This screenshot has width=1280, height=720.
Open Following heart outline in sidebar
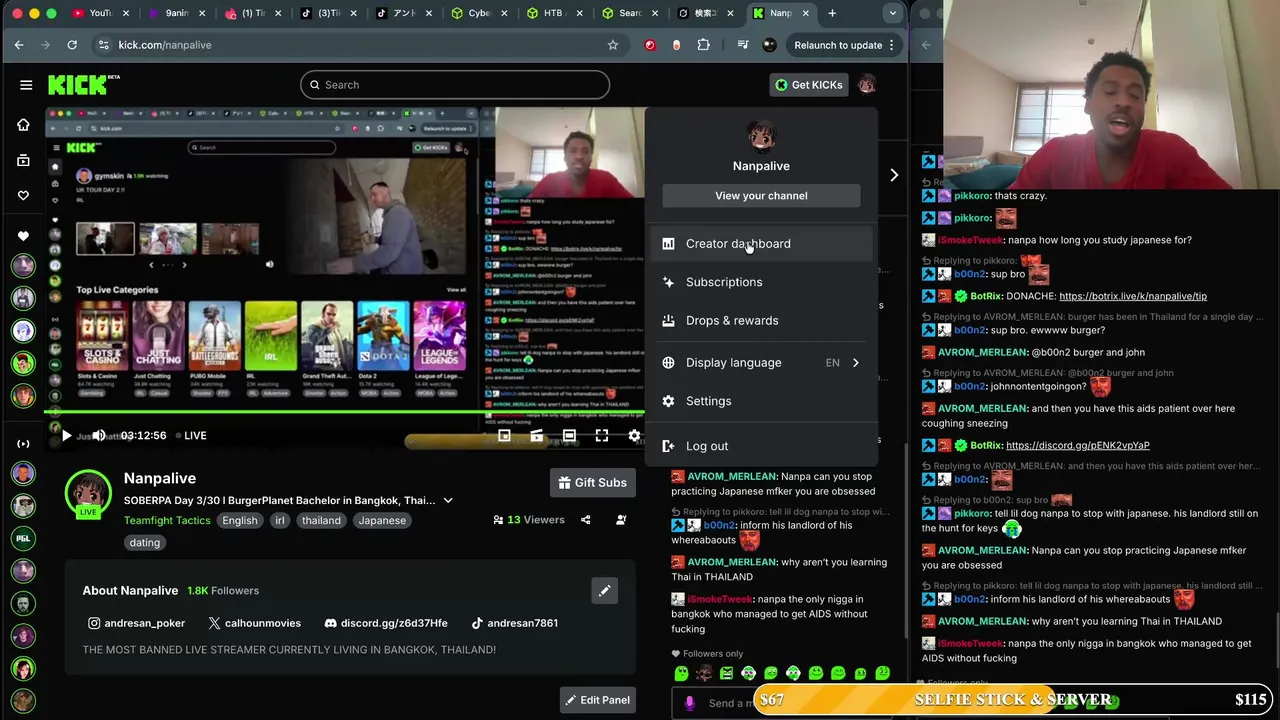[23, 195]
